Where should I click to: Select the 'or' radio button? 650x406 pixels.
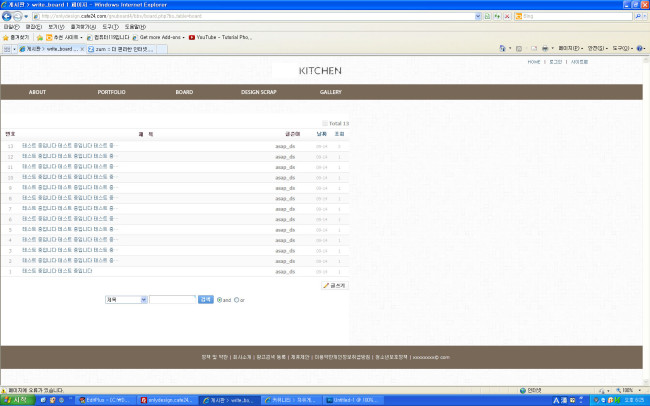click(x=236, y=299)
